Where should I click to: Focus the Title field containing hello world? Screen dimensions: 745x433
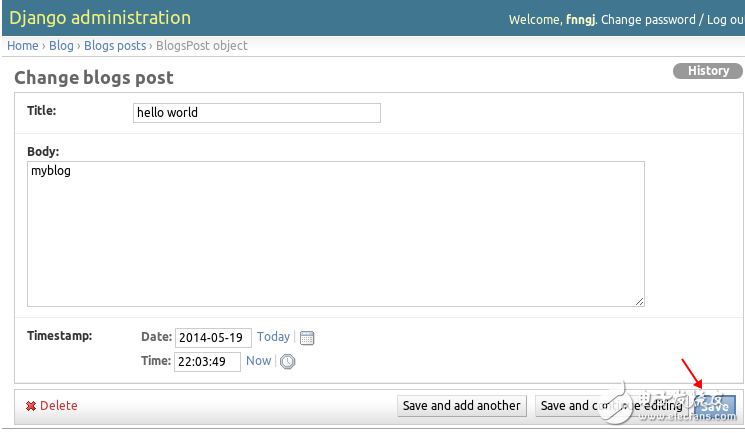pyautogui.click(x=256, y=113)
